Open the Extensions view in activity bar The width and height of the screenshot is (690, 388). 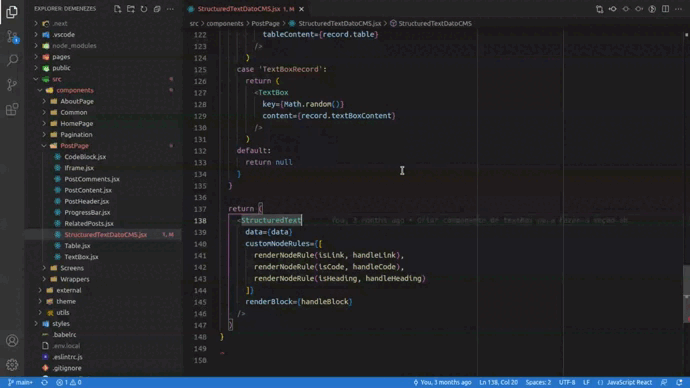(x=12, y=109)
